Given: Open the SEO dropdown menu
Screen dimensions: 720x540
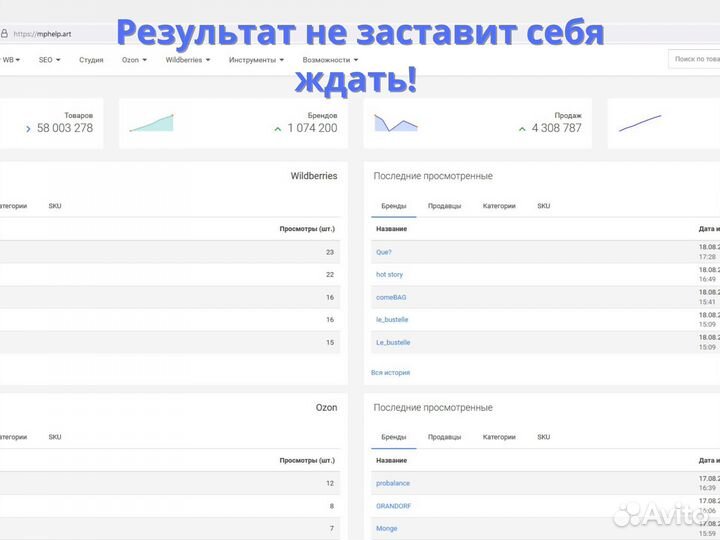Looking at the screenshot, I should pyautogui.click(x=50, y=60).
